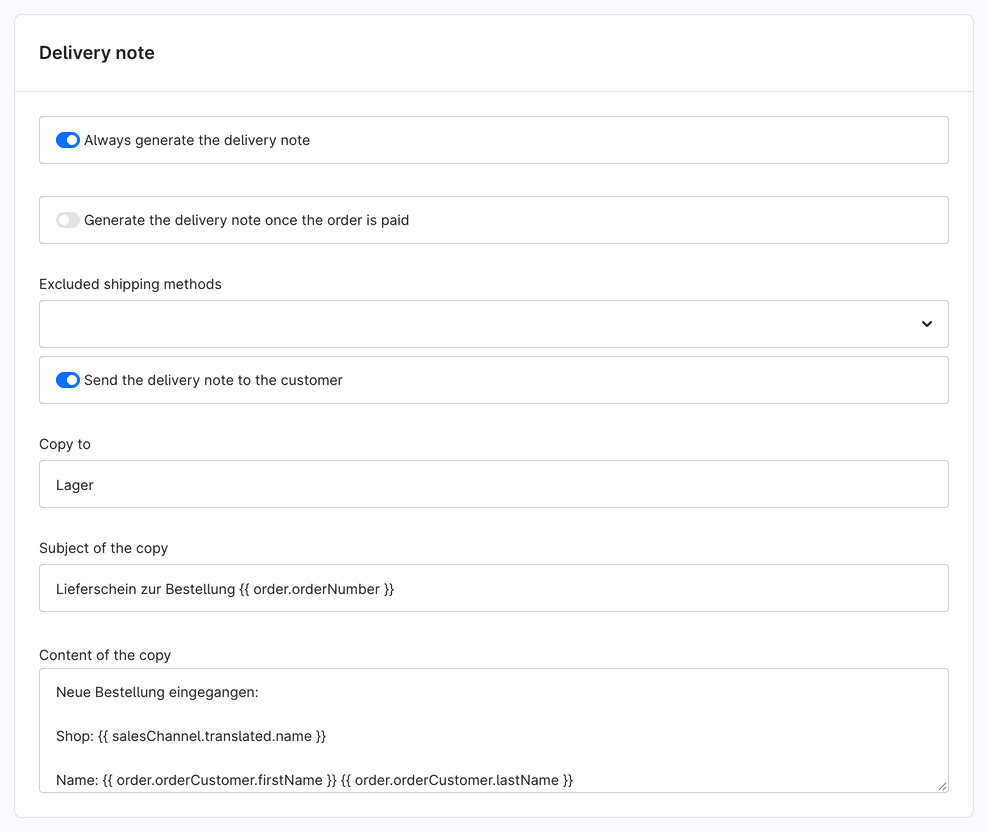The height and width of the screenshot is (832, 988).
Task: Click the Delivery note card heading
Action: 97,53
